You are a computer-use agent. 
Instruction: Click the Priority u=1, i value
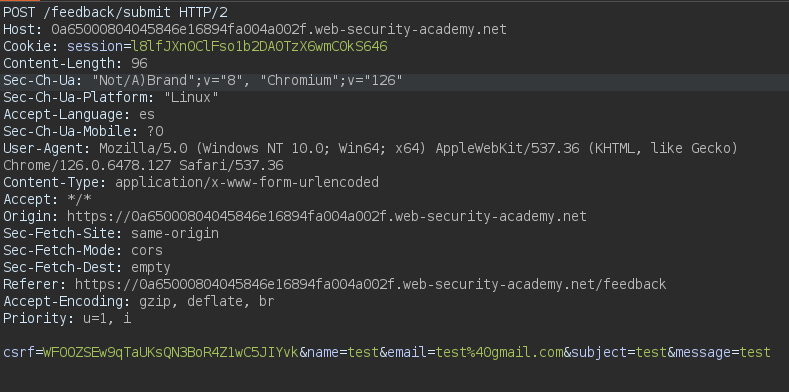pos(107,319)
